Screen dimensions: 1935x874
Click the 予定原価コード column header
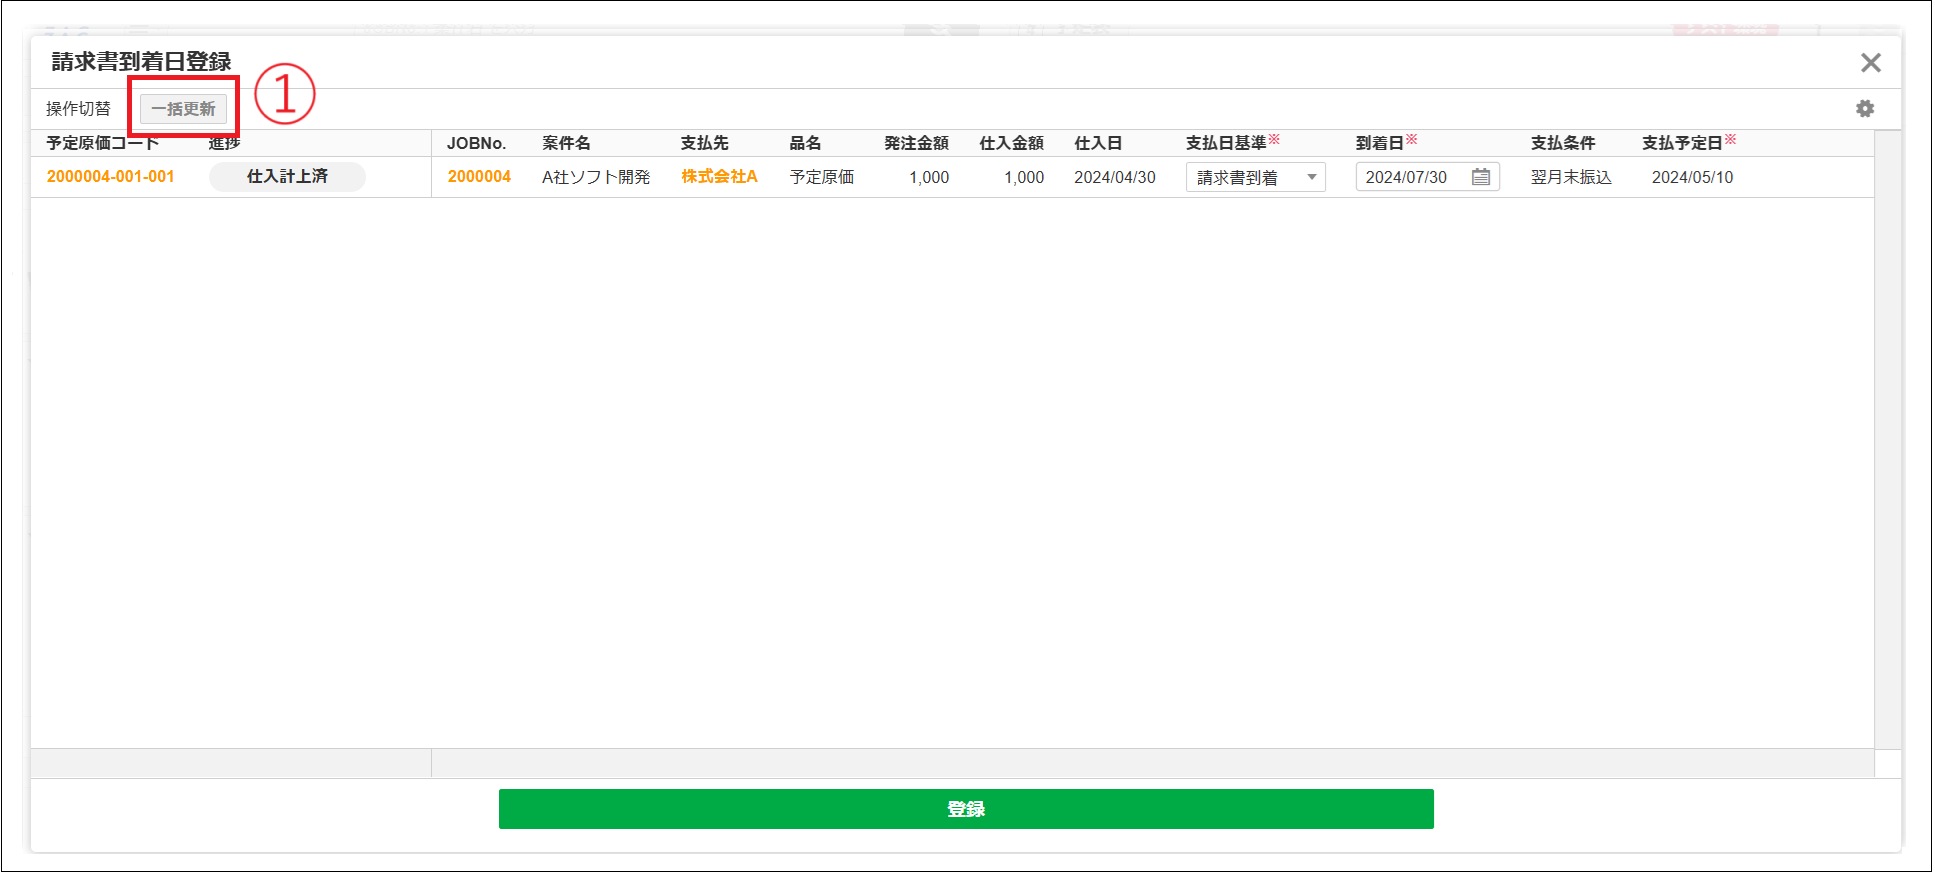click(103, 143)
